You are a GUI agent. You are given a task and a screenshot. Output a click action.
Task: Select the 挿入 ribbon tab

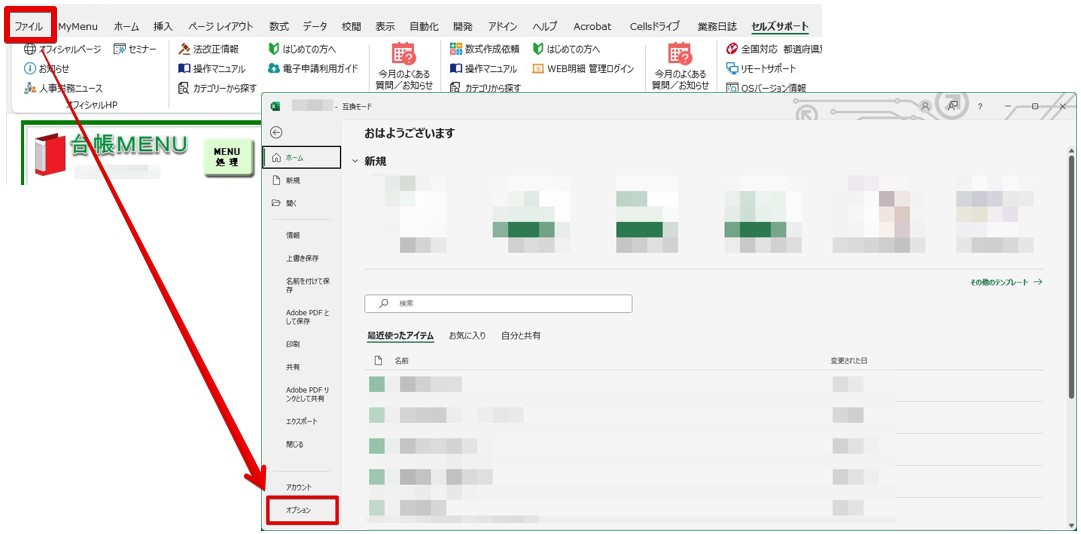click(x=163, y=27)
